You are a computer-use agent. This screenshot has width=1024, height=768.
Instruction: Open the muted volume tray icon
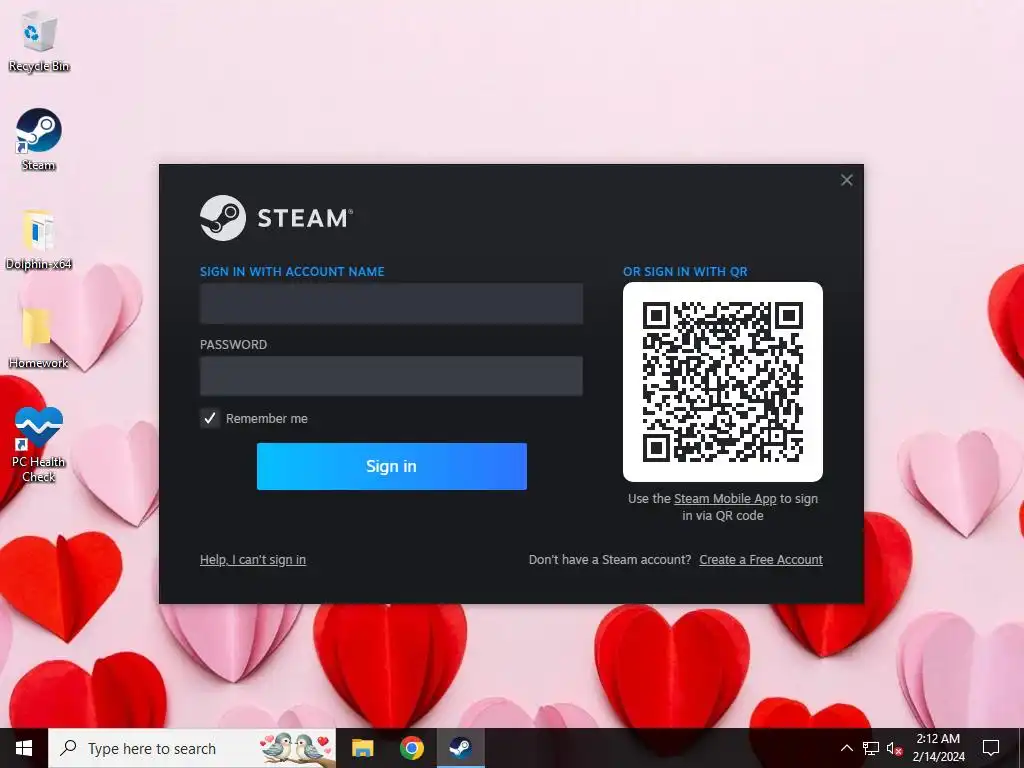point(894,748)
